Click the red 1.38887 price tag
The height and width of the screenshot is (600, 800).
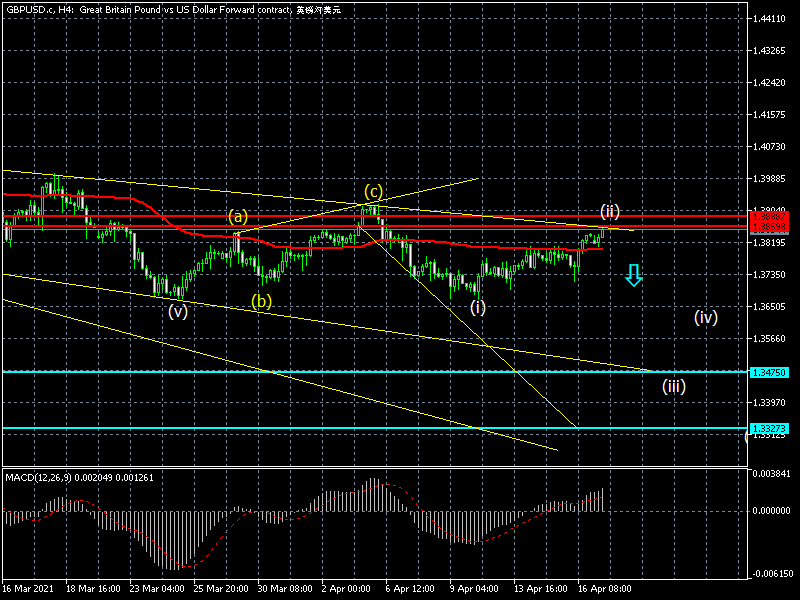[773, 216]
